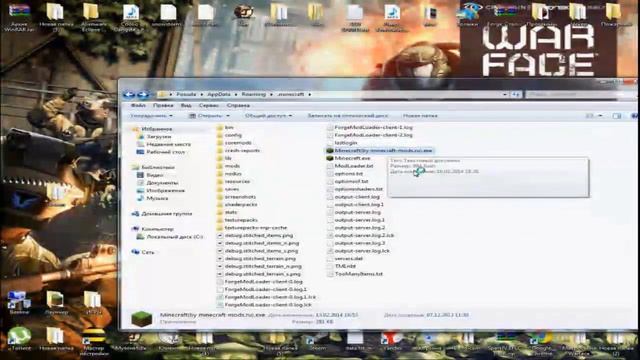Open the address bar history dropdown arrow

click(505, 94)
